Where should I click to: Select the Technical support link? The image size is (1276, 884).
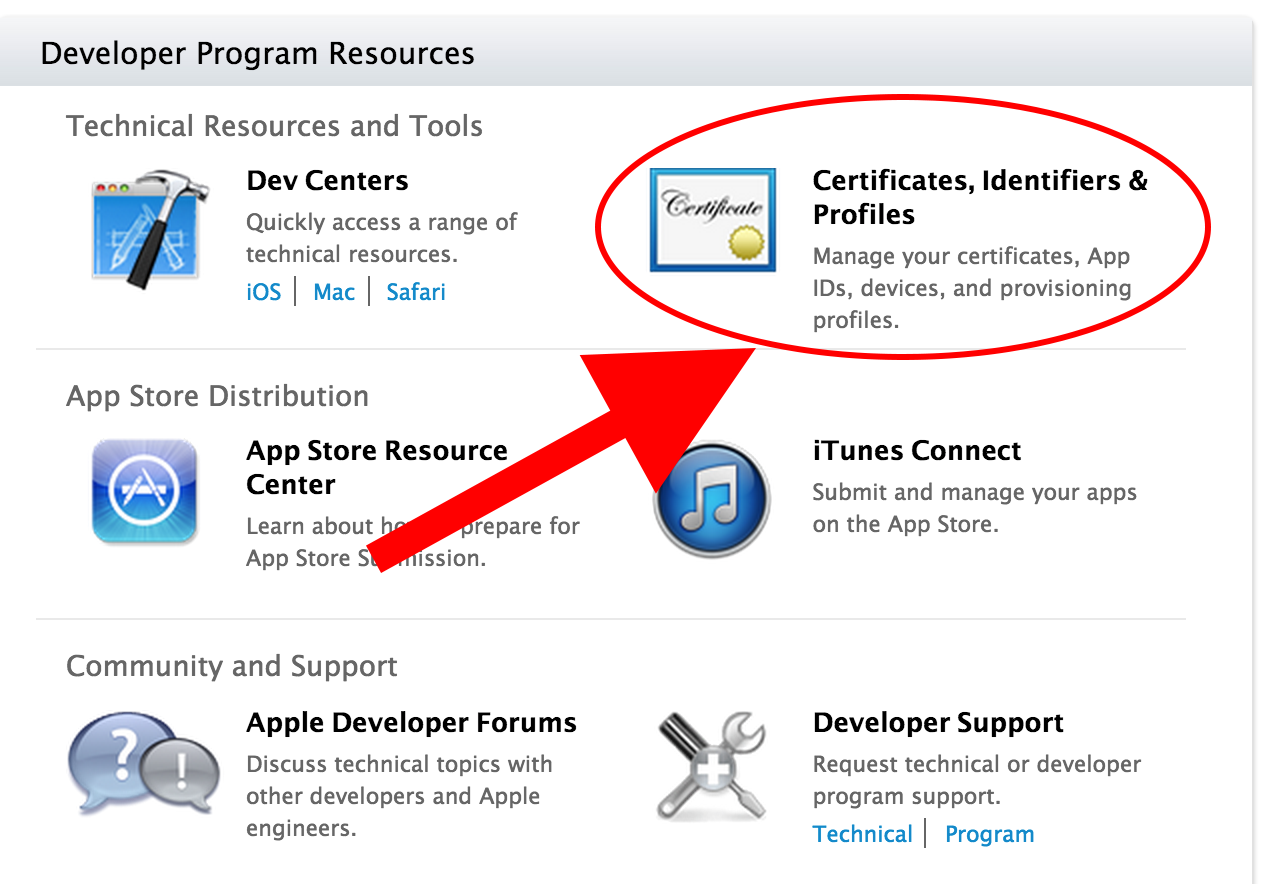click(863, 834)
